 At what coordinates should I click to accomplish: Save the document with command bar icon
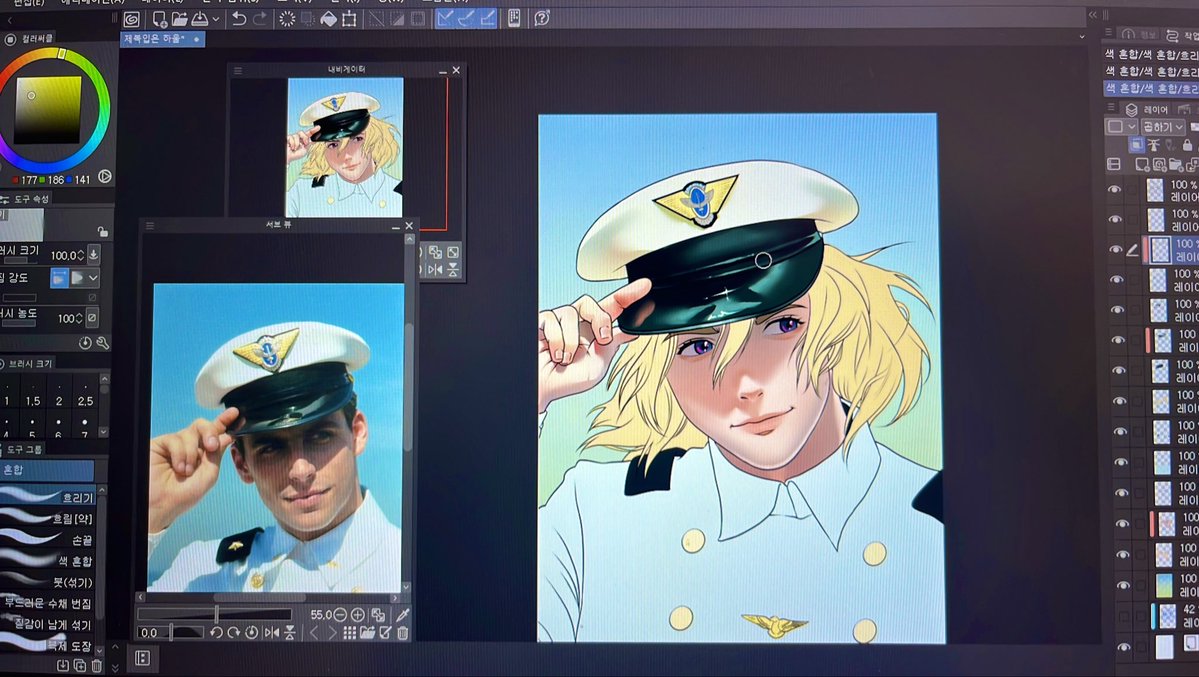[x=200, y=18]
